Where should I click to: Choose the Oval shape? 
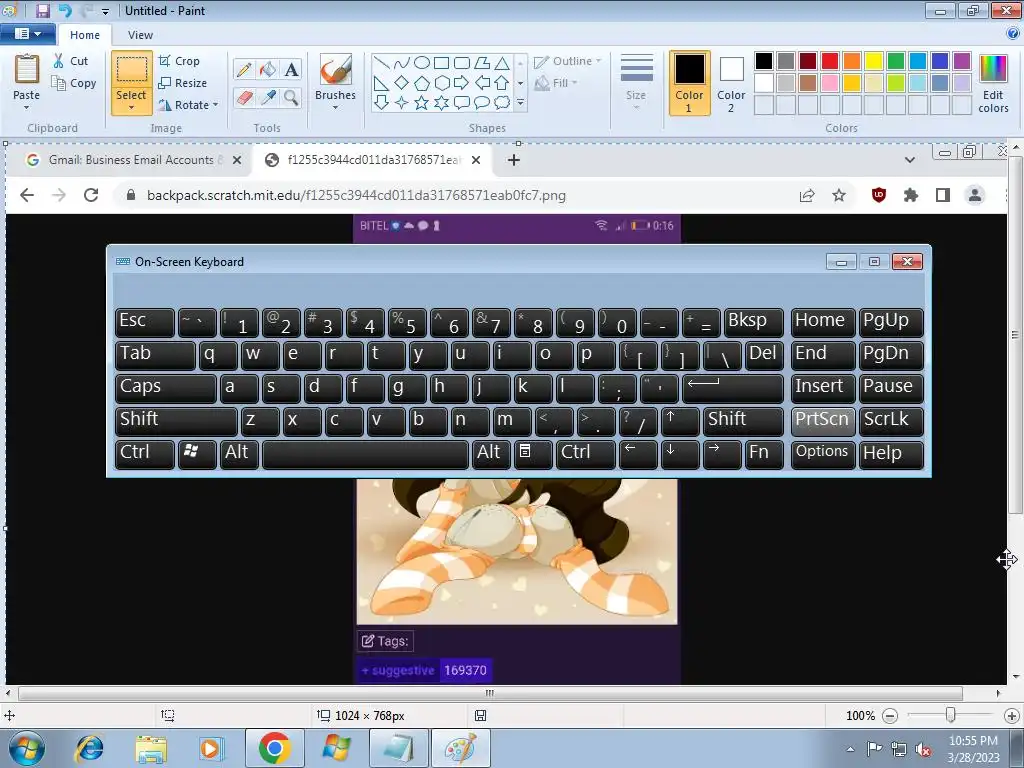pyautogui.click(x=422, y=63)
